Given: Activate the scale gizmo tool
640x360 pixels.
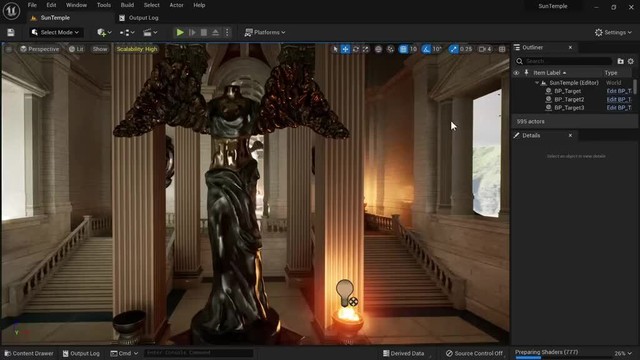Looking at the screenshot, I should coord(366,49).
